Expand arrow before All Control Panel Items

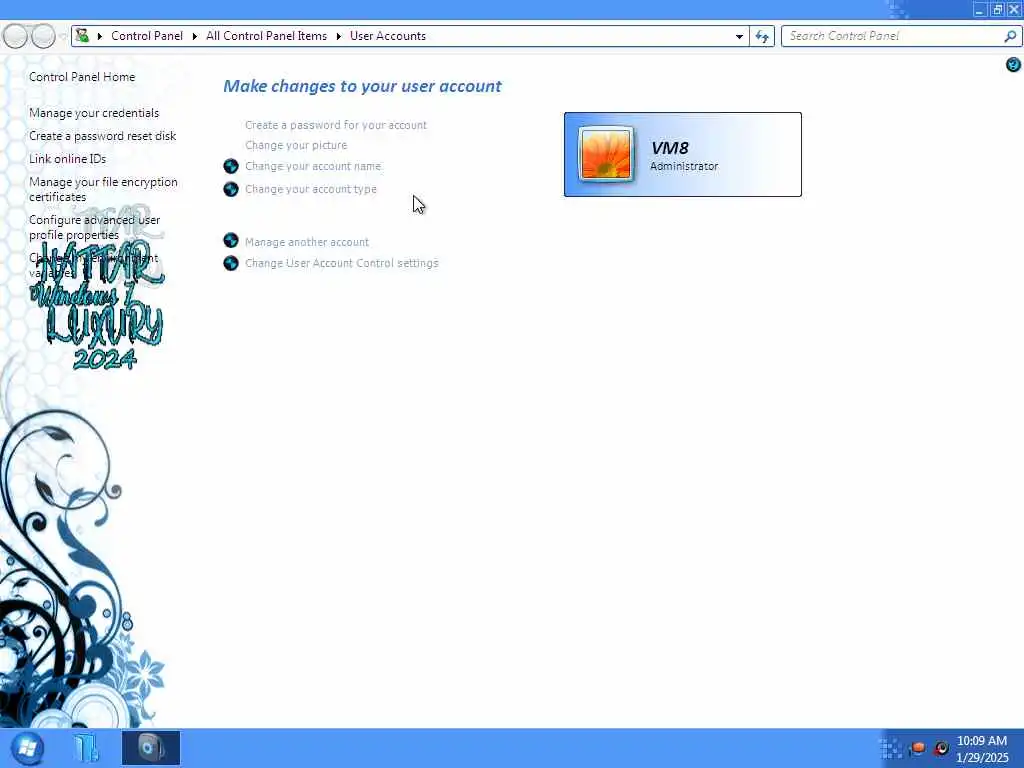195,37
